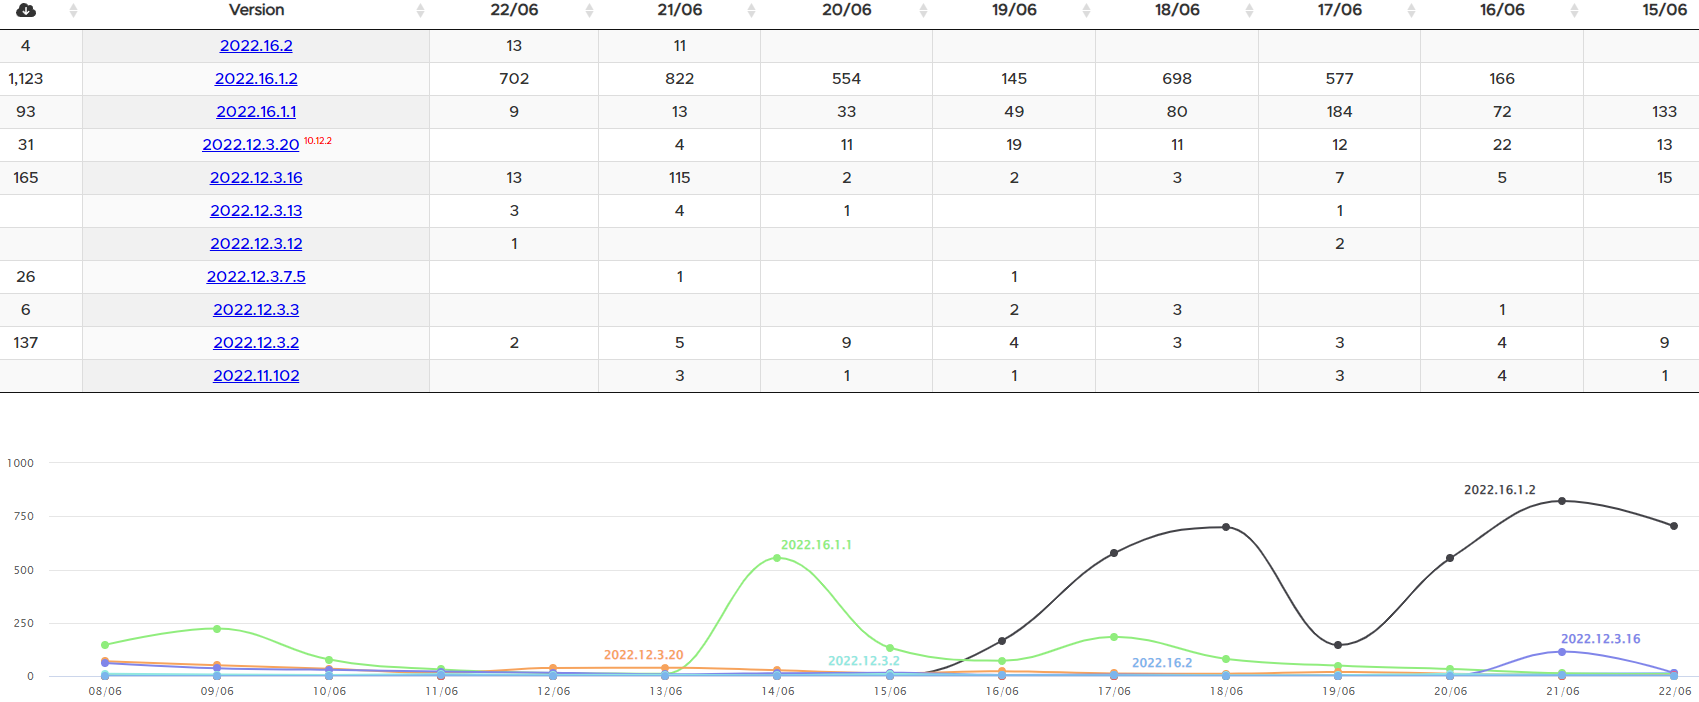Sort the 22/06 column using its arrows
The image size is (1699, 702).
coord(589,10)
